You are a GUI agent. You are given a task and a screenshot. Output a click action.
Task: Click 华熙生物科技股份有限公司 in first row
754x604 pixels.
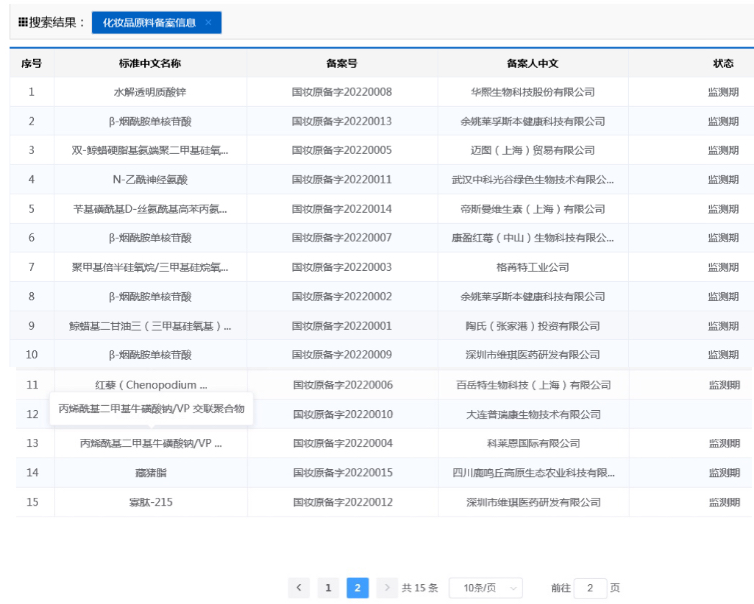click(x=532, y=92)
